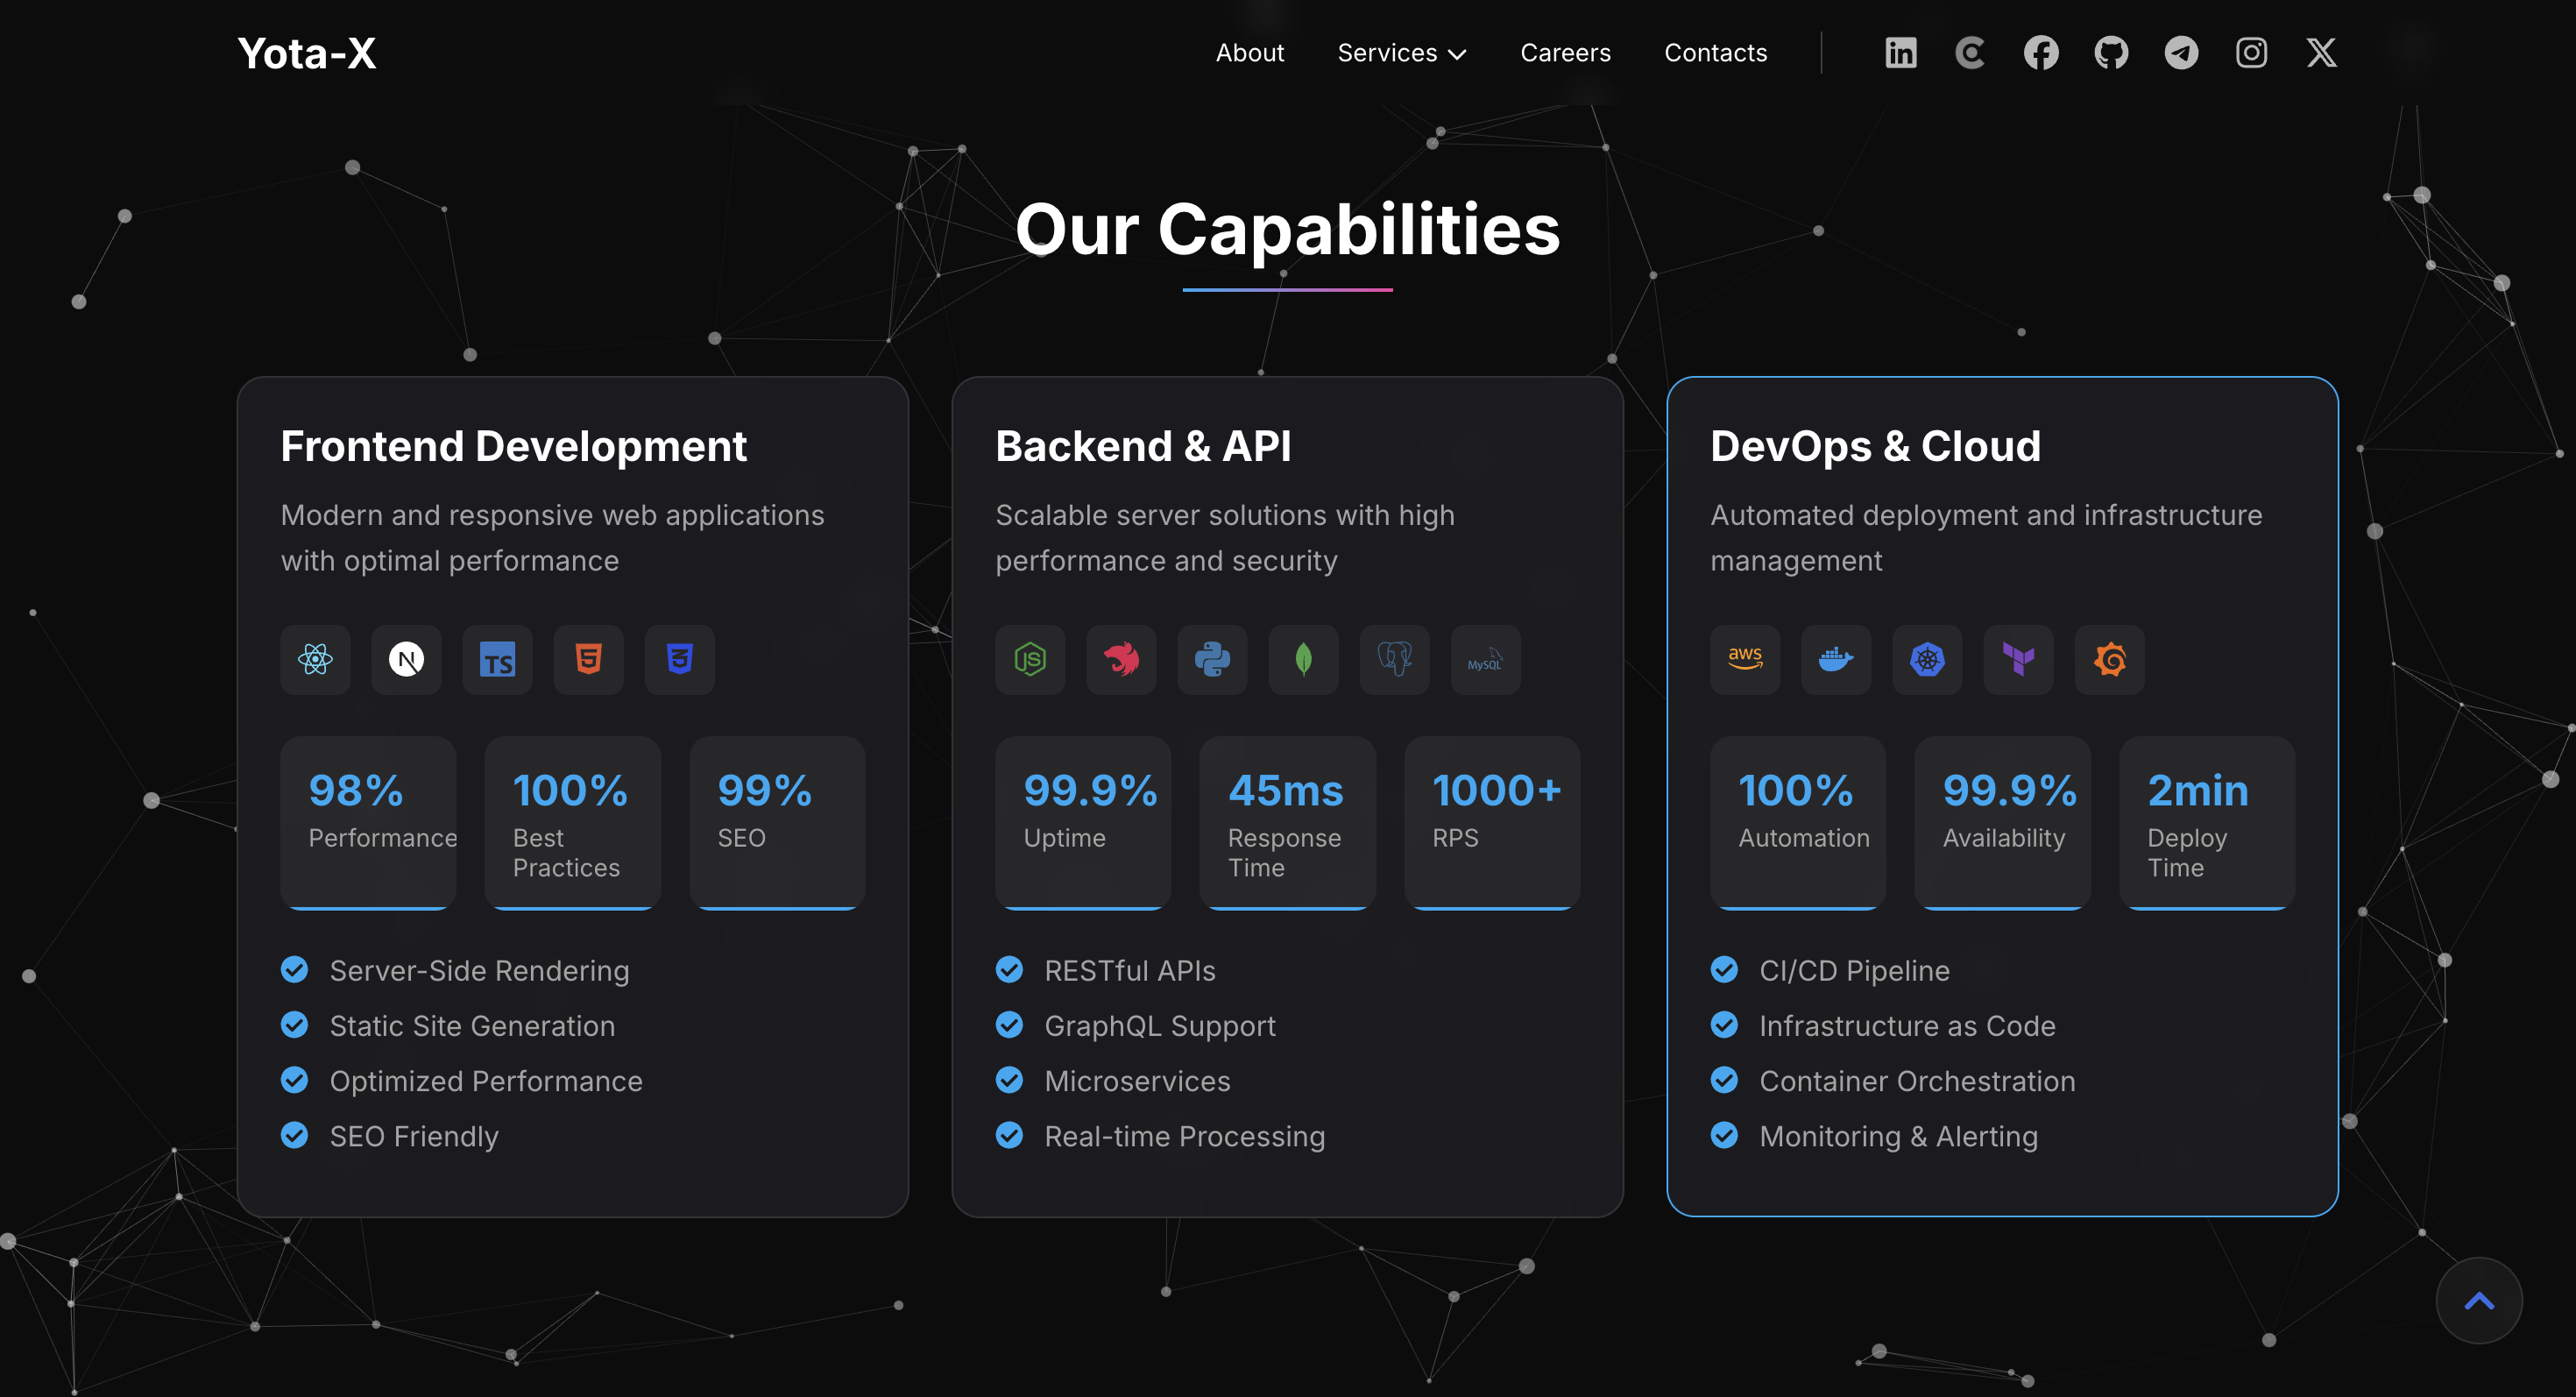Click the Yota-X logo
The image size is (2576, 1397).
(x=307, y=53)
